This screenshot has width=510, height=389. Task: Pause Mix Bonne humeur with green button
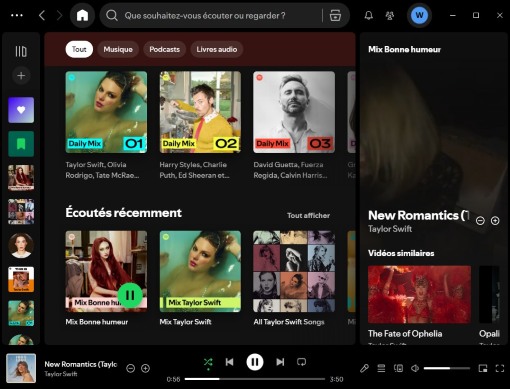[130, 295]
